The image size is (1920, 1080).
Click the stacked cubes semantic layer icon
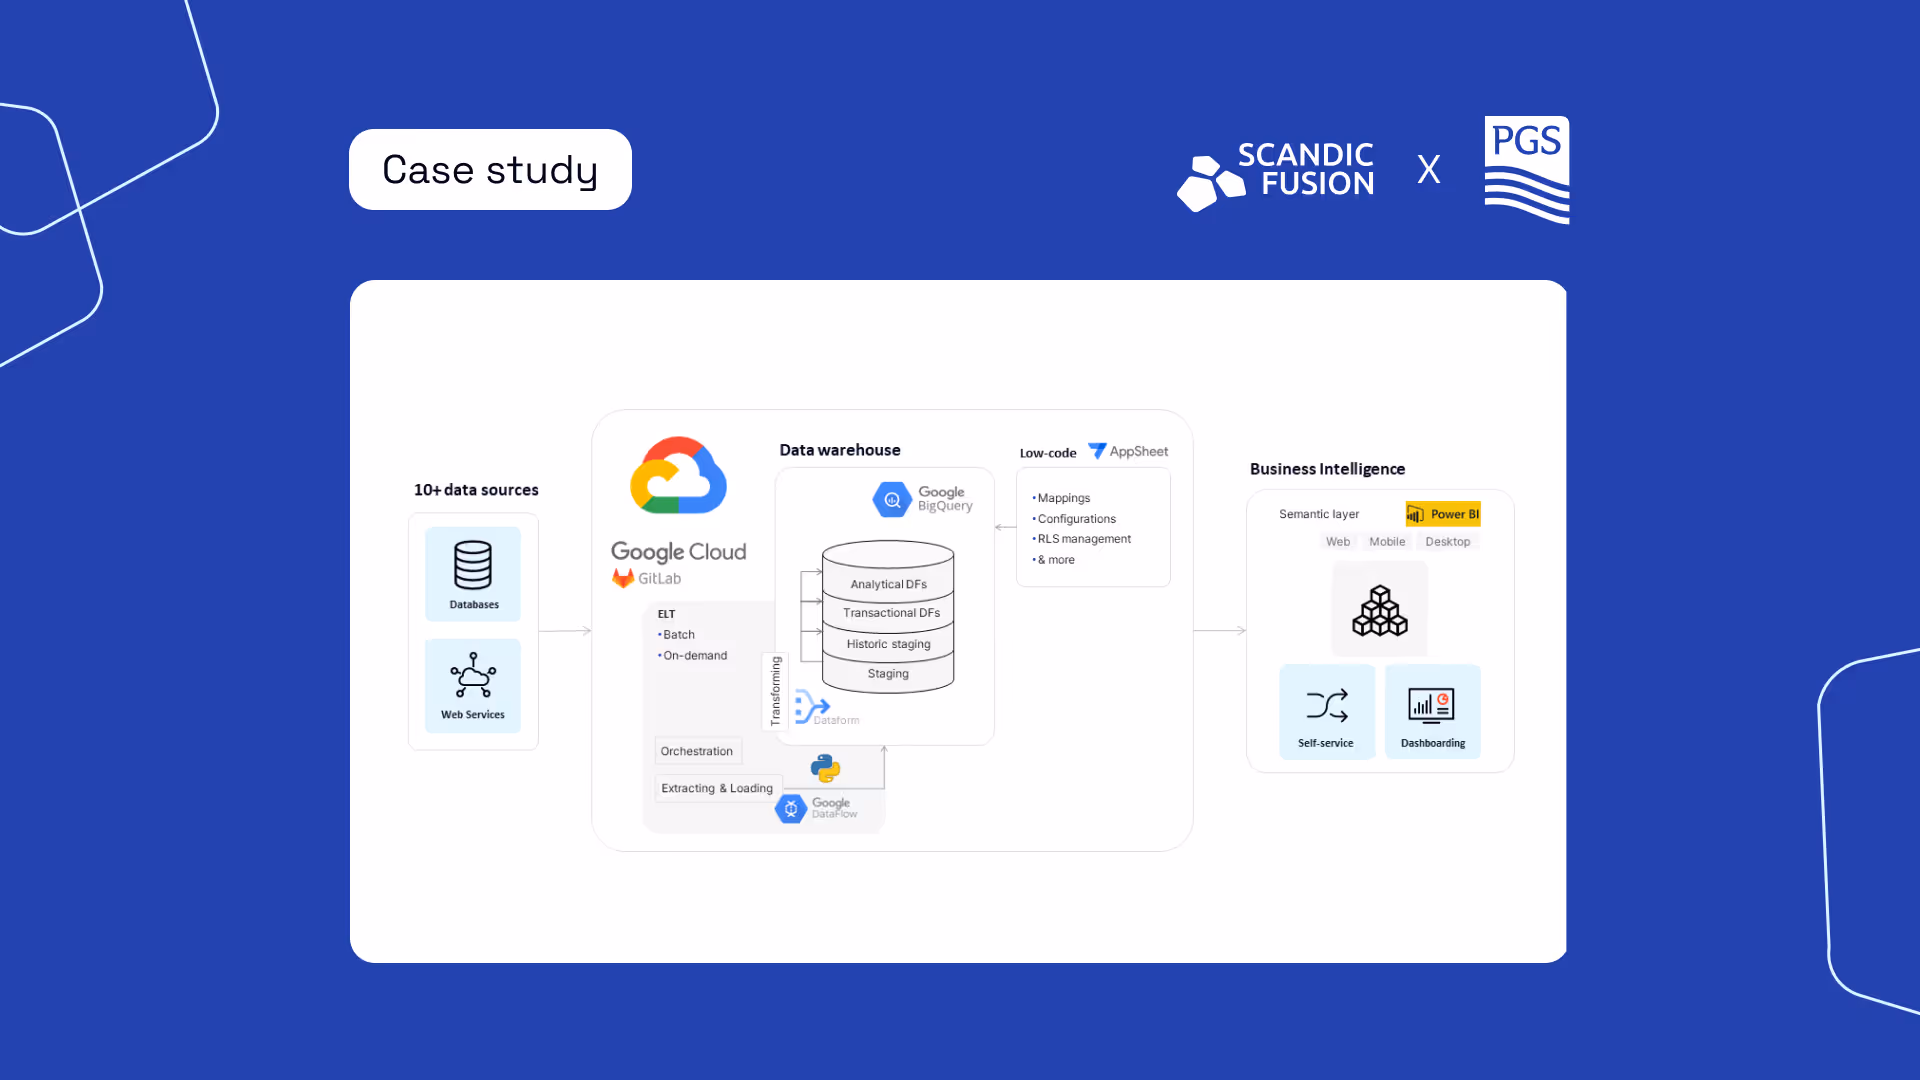[1380, 610]
